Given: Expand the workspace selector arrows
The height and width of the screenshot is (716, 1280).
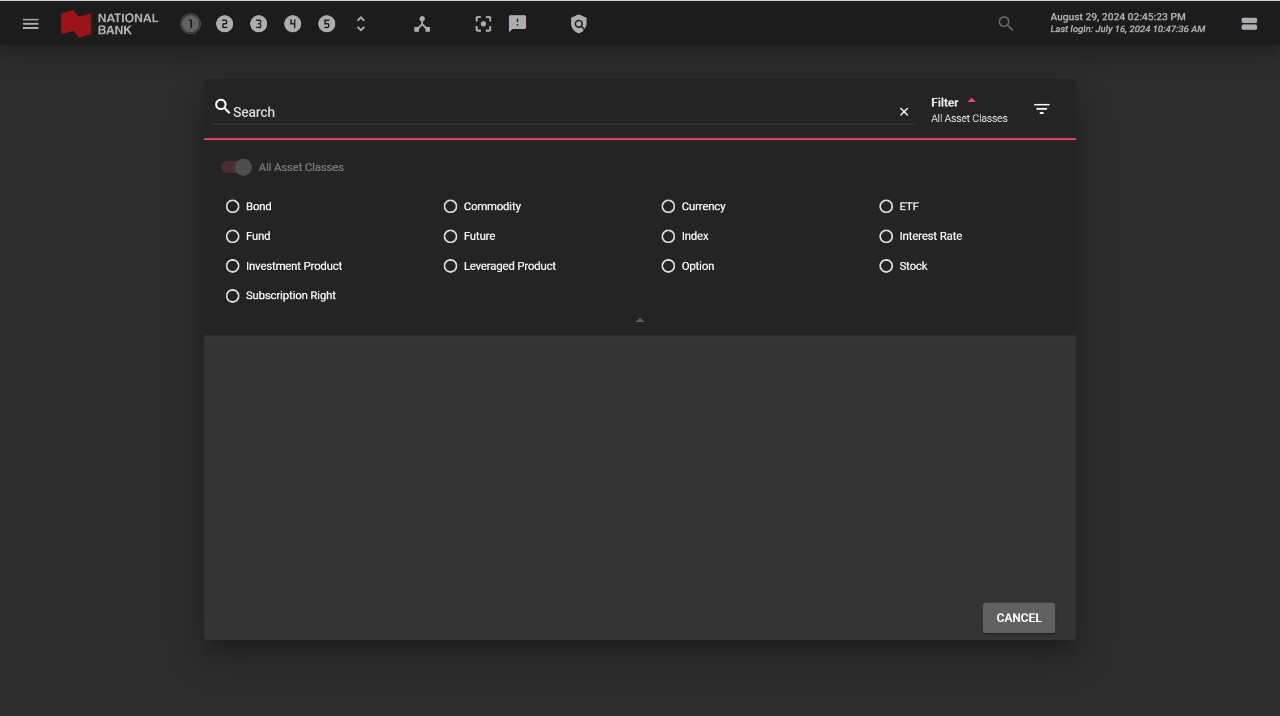Looking at the screenshot, I should [x=361, y=24].
